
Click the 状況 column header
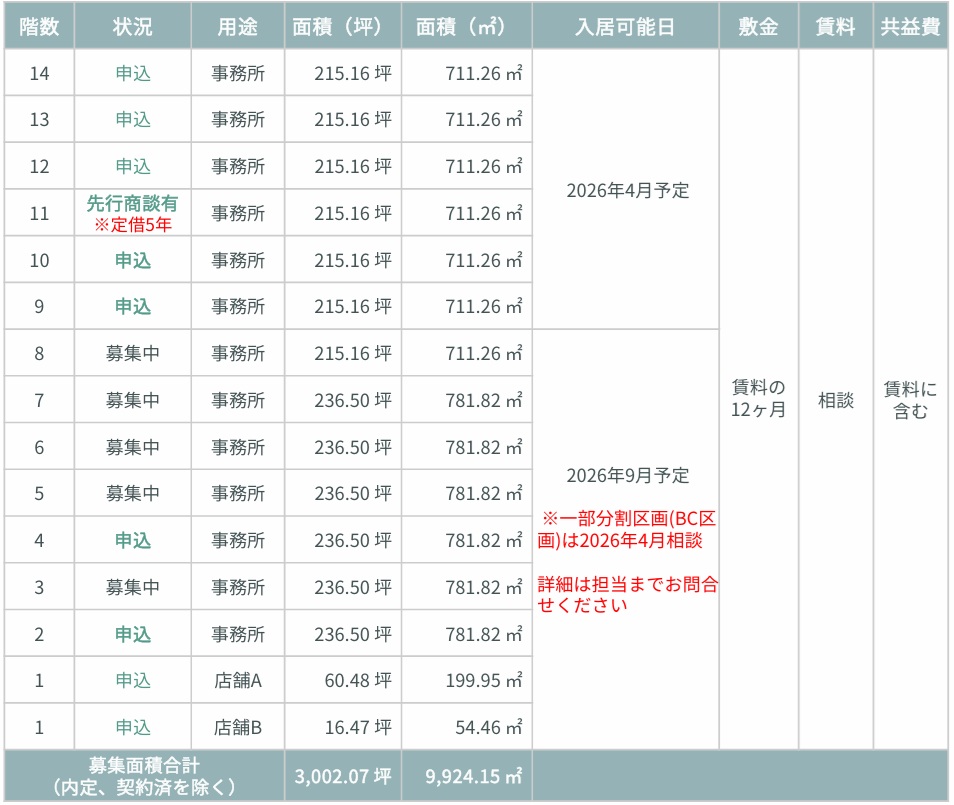133,27
